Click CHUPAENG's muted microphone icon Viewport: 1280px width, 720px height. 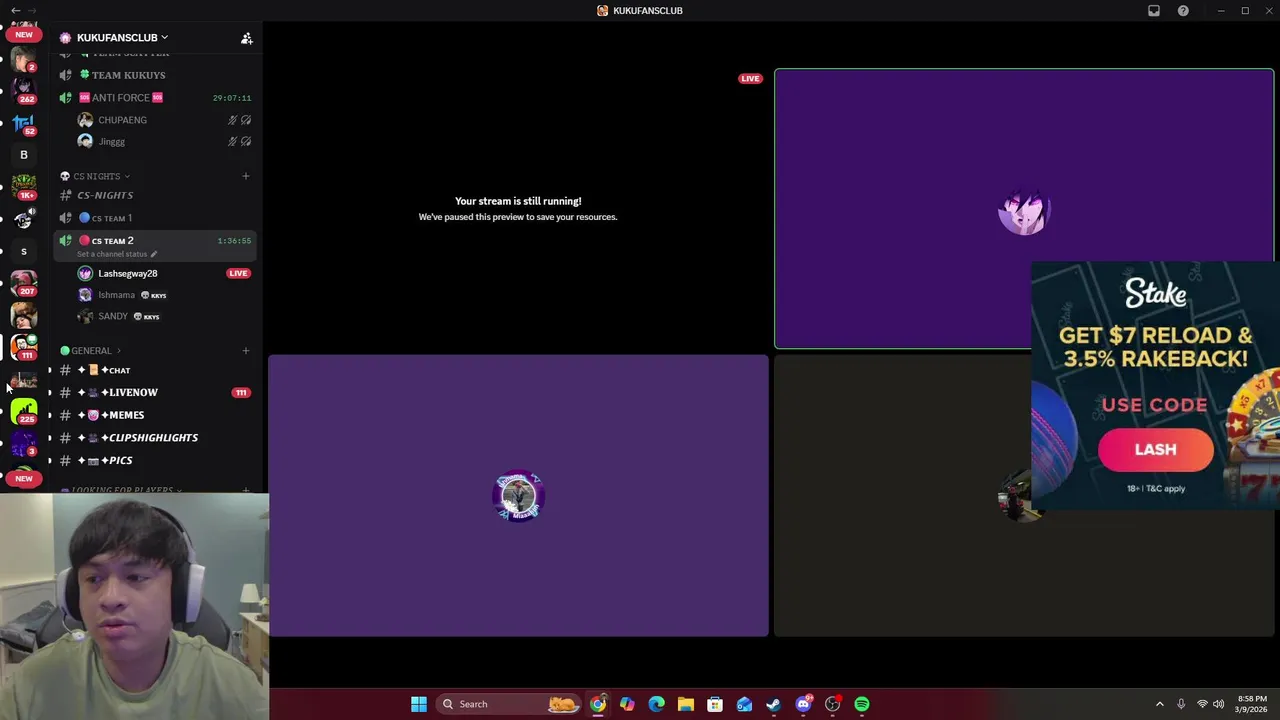tap(232, 120)
